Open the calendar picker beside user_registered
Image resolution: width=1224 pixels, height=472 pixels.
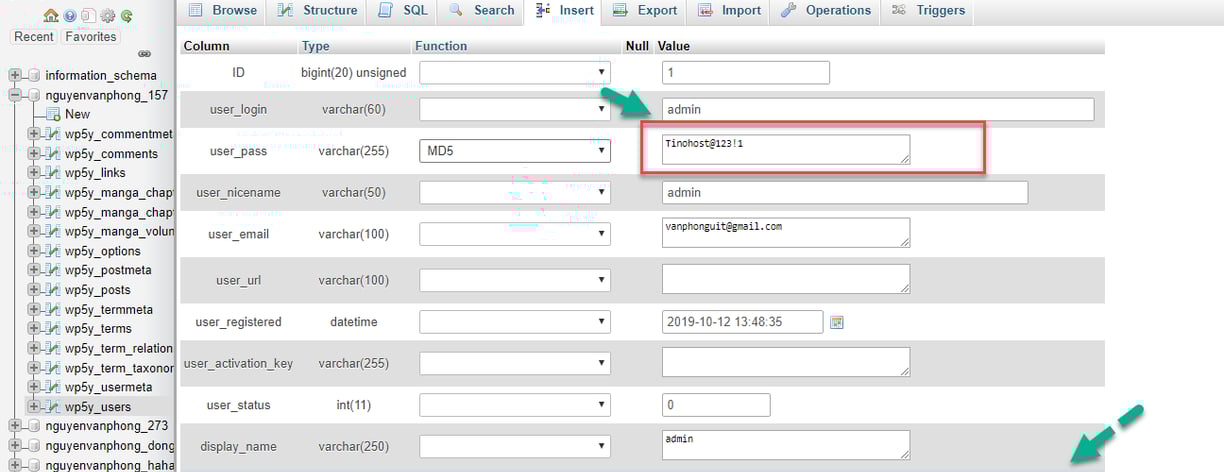(x=837, y=322)
